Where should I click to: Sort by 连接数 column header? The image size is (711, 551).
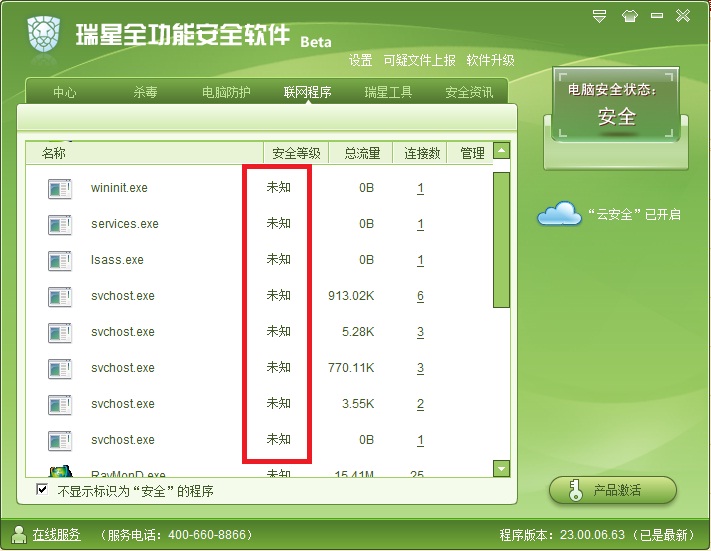click(420, 153)
